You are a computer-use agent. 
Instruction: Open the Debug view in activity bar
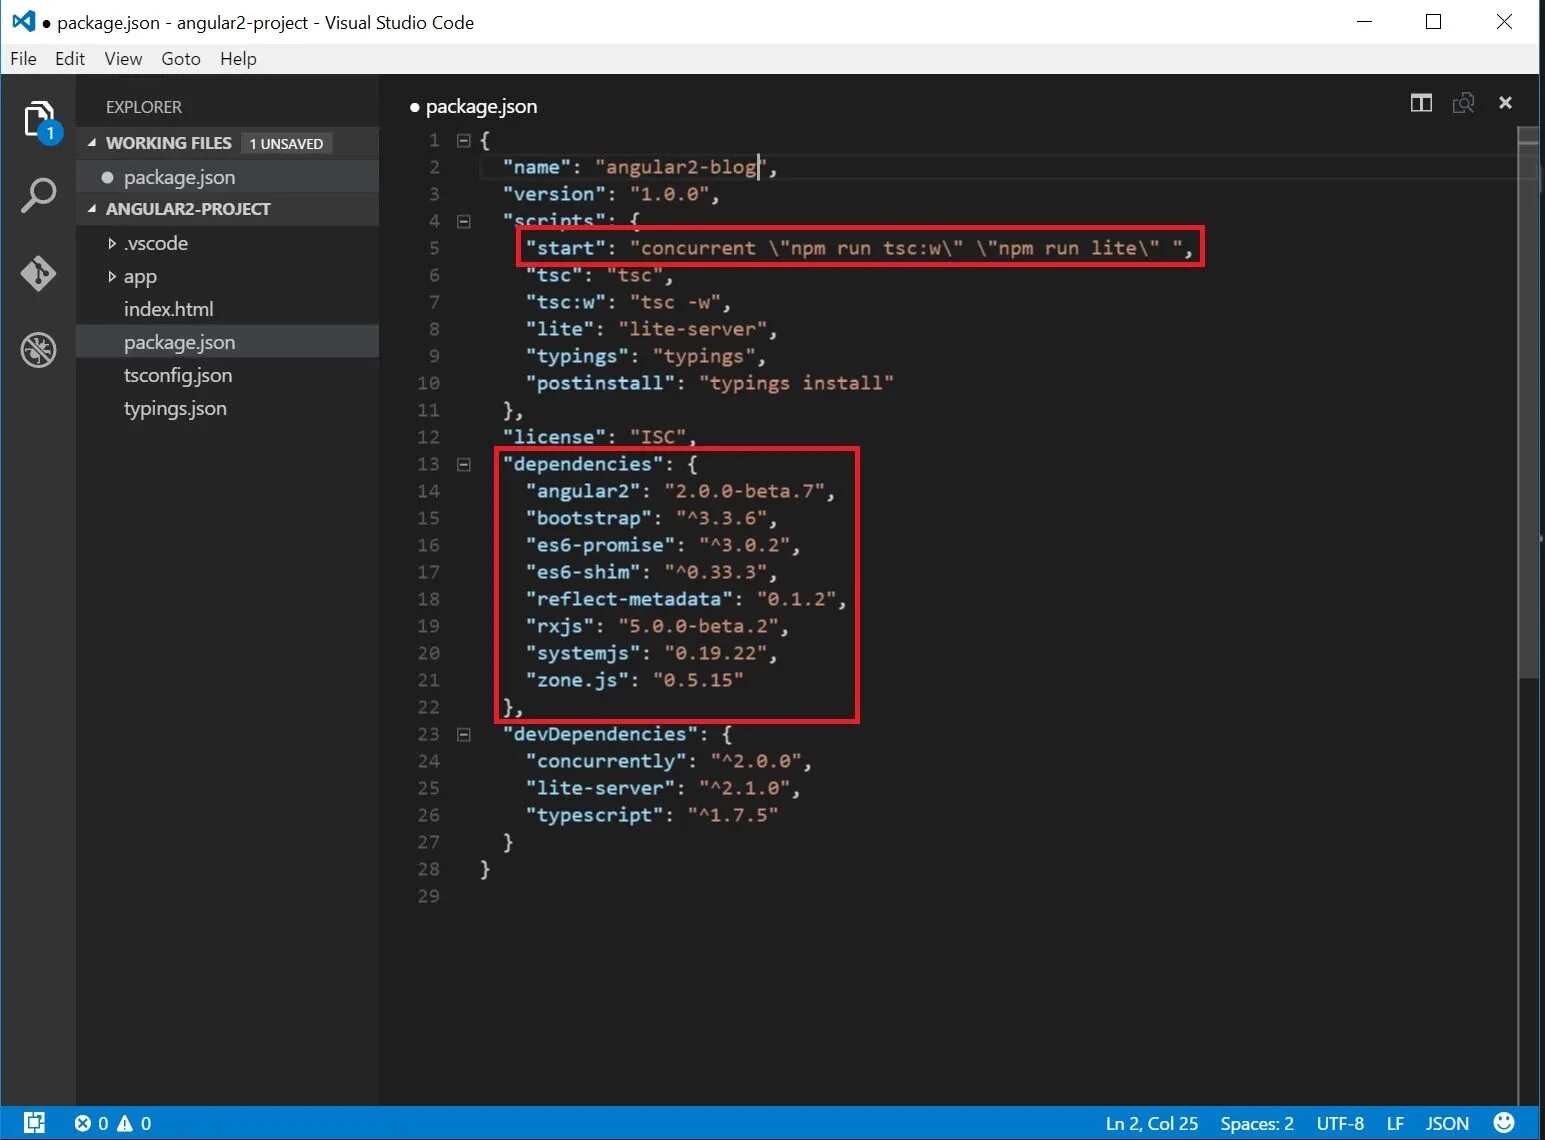(x=39, y=350)
